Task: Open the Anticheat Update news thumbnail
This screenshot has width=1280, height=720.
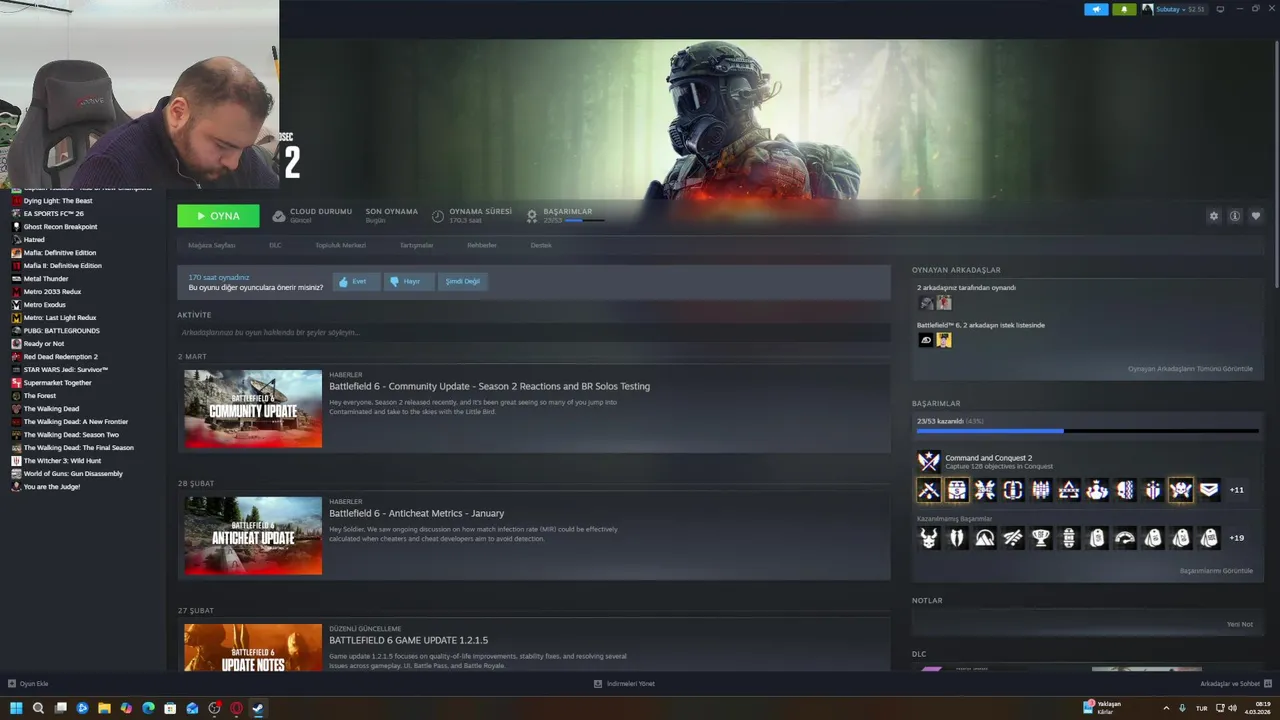Action: coord(253,536)
